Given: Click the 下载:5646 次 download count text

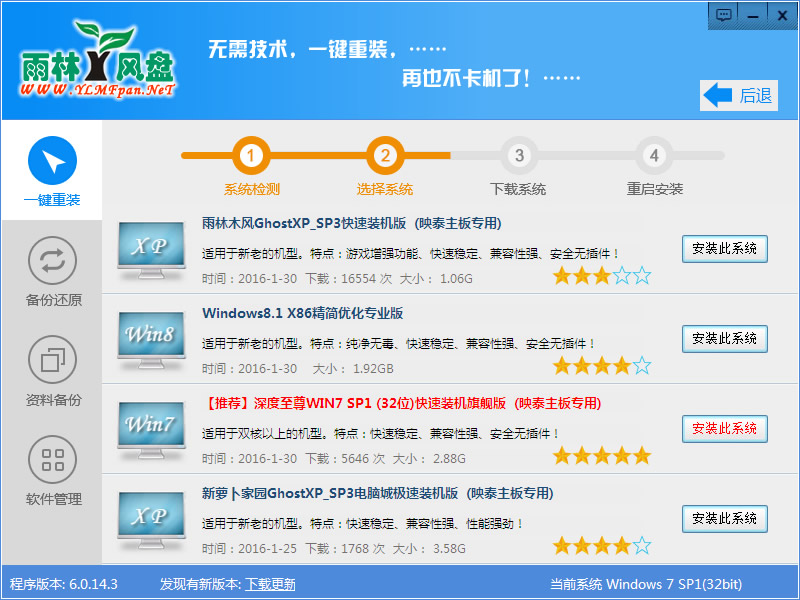Looking at the screenshot, I should (345, 459).
